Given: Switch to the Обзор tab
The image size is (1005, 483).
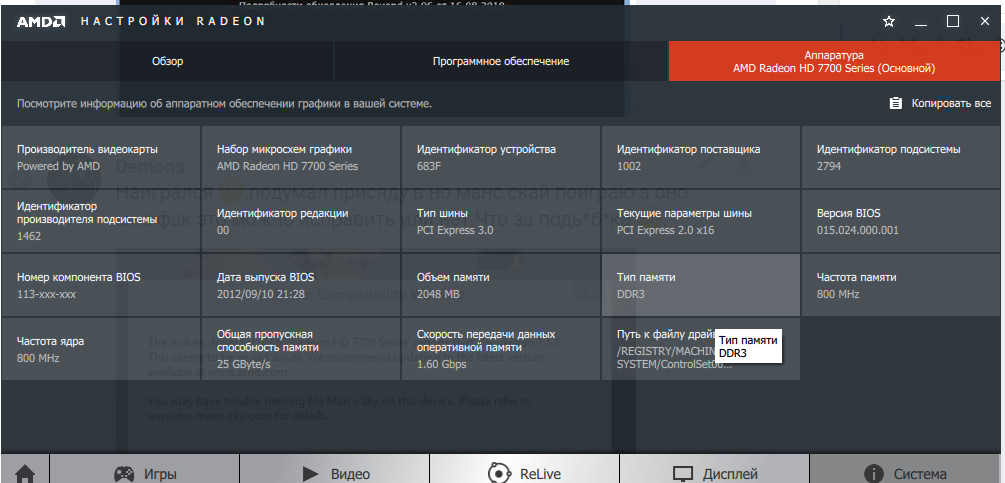Looking at the screenshot, I should (167, 61).
